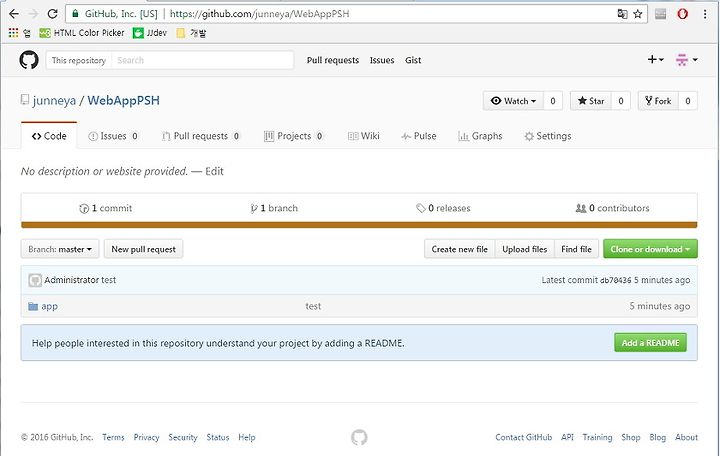Click the stargazers count next to Star
This screenshot has width=720, height=456.
621,101
